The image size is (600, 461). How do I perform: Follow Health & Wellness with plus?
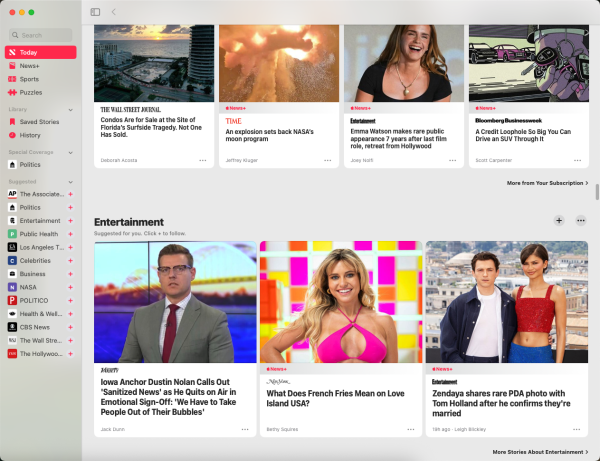70,314
